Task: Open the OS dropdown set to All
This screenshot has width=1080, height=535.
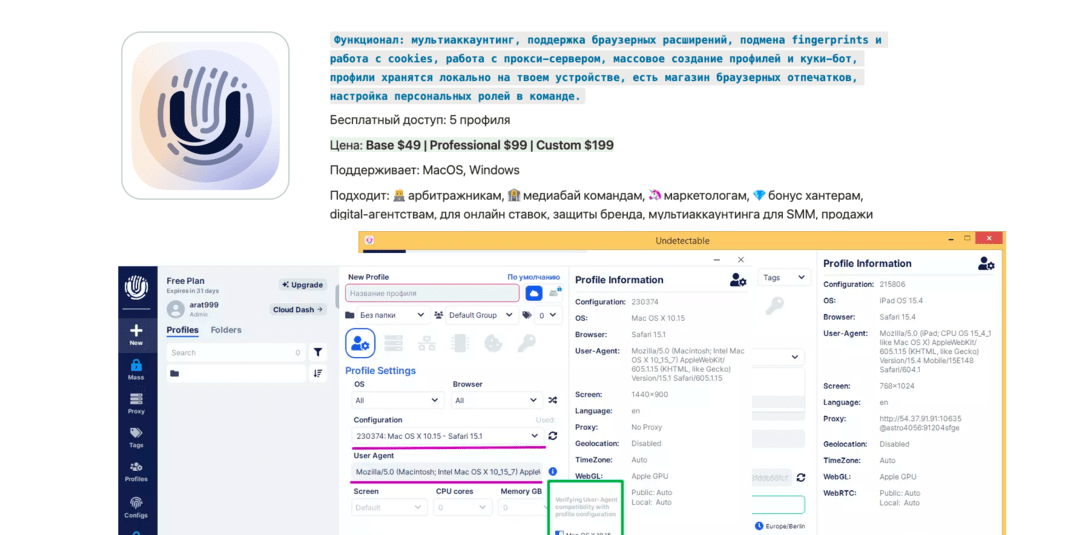Action: pos(397,400)
